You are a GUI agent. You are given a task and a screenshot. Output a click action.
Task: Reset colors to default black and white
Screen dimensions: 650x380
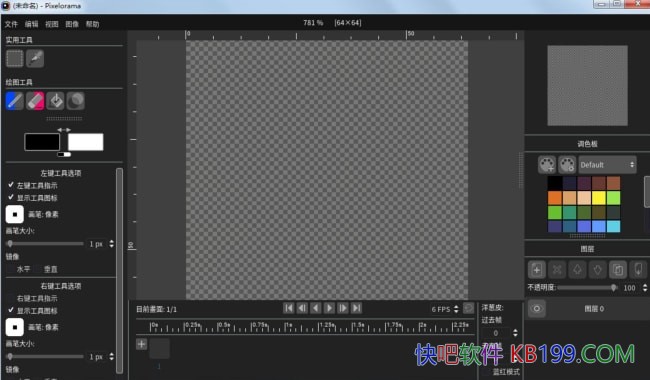click(x=64, y=155)
